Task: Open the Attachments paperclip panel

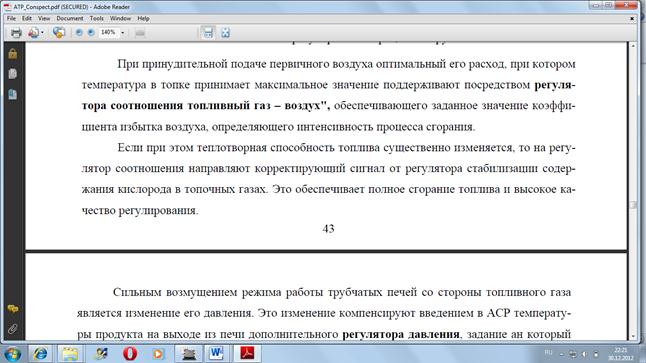Action: click(13, 329)
